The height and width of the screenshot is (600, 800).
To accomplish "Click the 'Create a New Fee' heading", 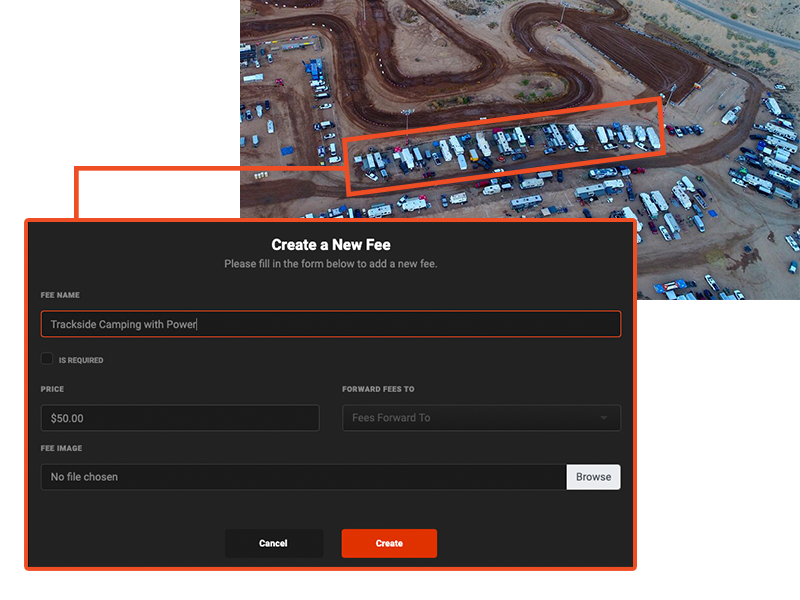I will coord(331,245).
